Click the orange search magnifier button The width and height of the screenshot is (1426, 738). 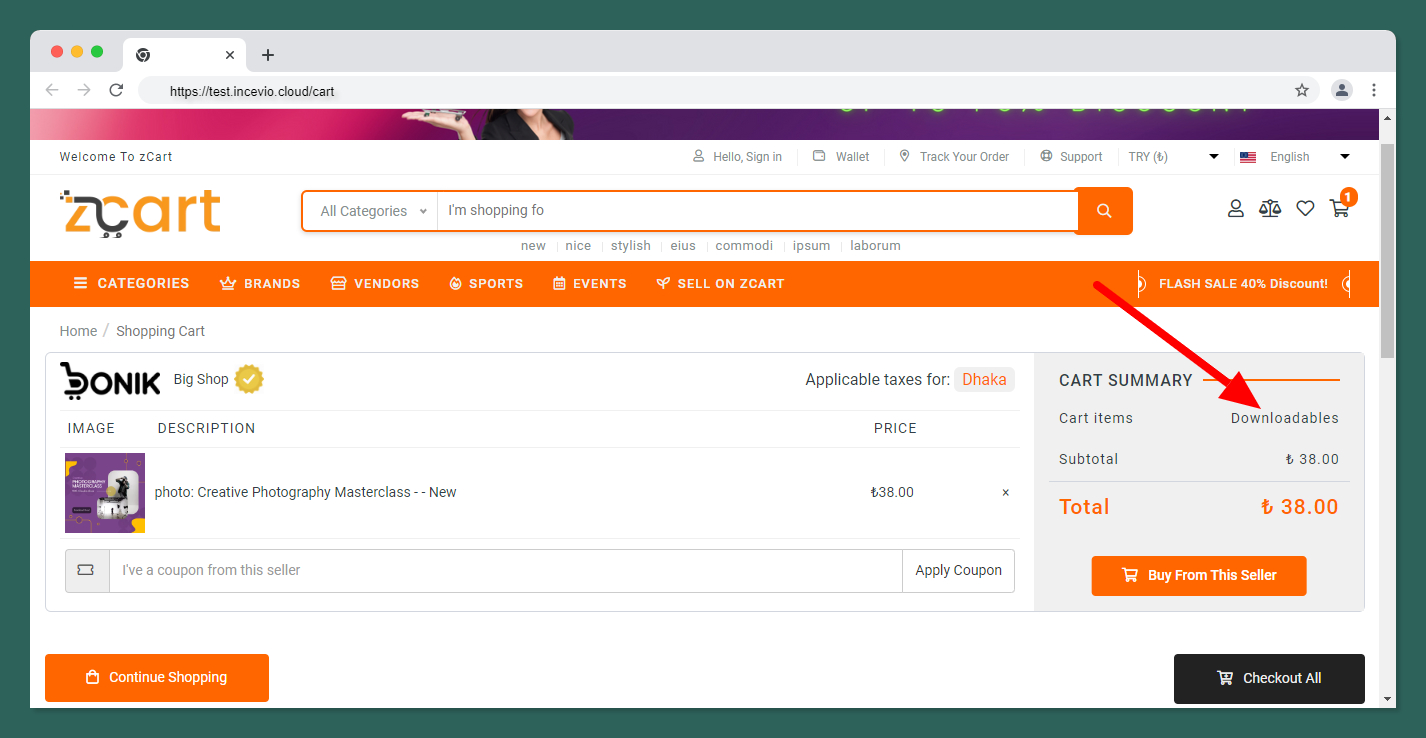tap(1104, 211)
